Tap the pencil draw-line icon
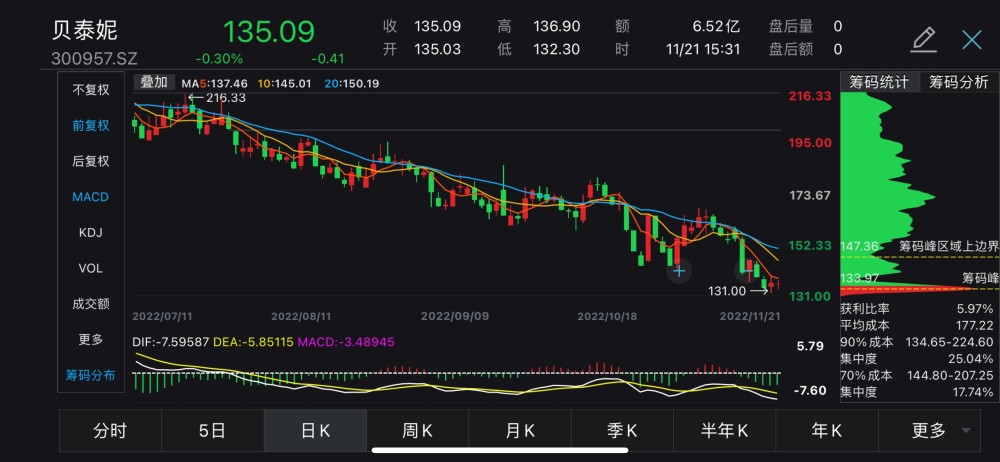The image size is (1000, 462). [x=923, y=39]
